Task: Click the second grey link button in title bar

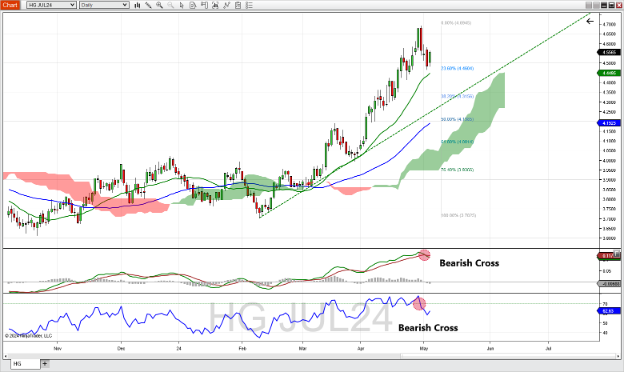Action: [x=596, y=5]
